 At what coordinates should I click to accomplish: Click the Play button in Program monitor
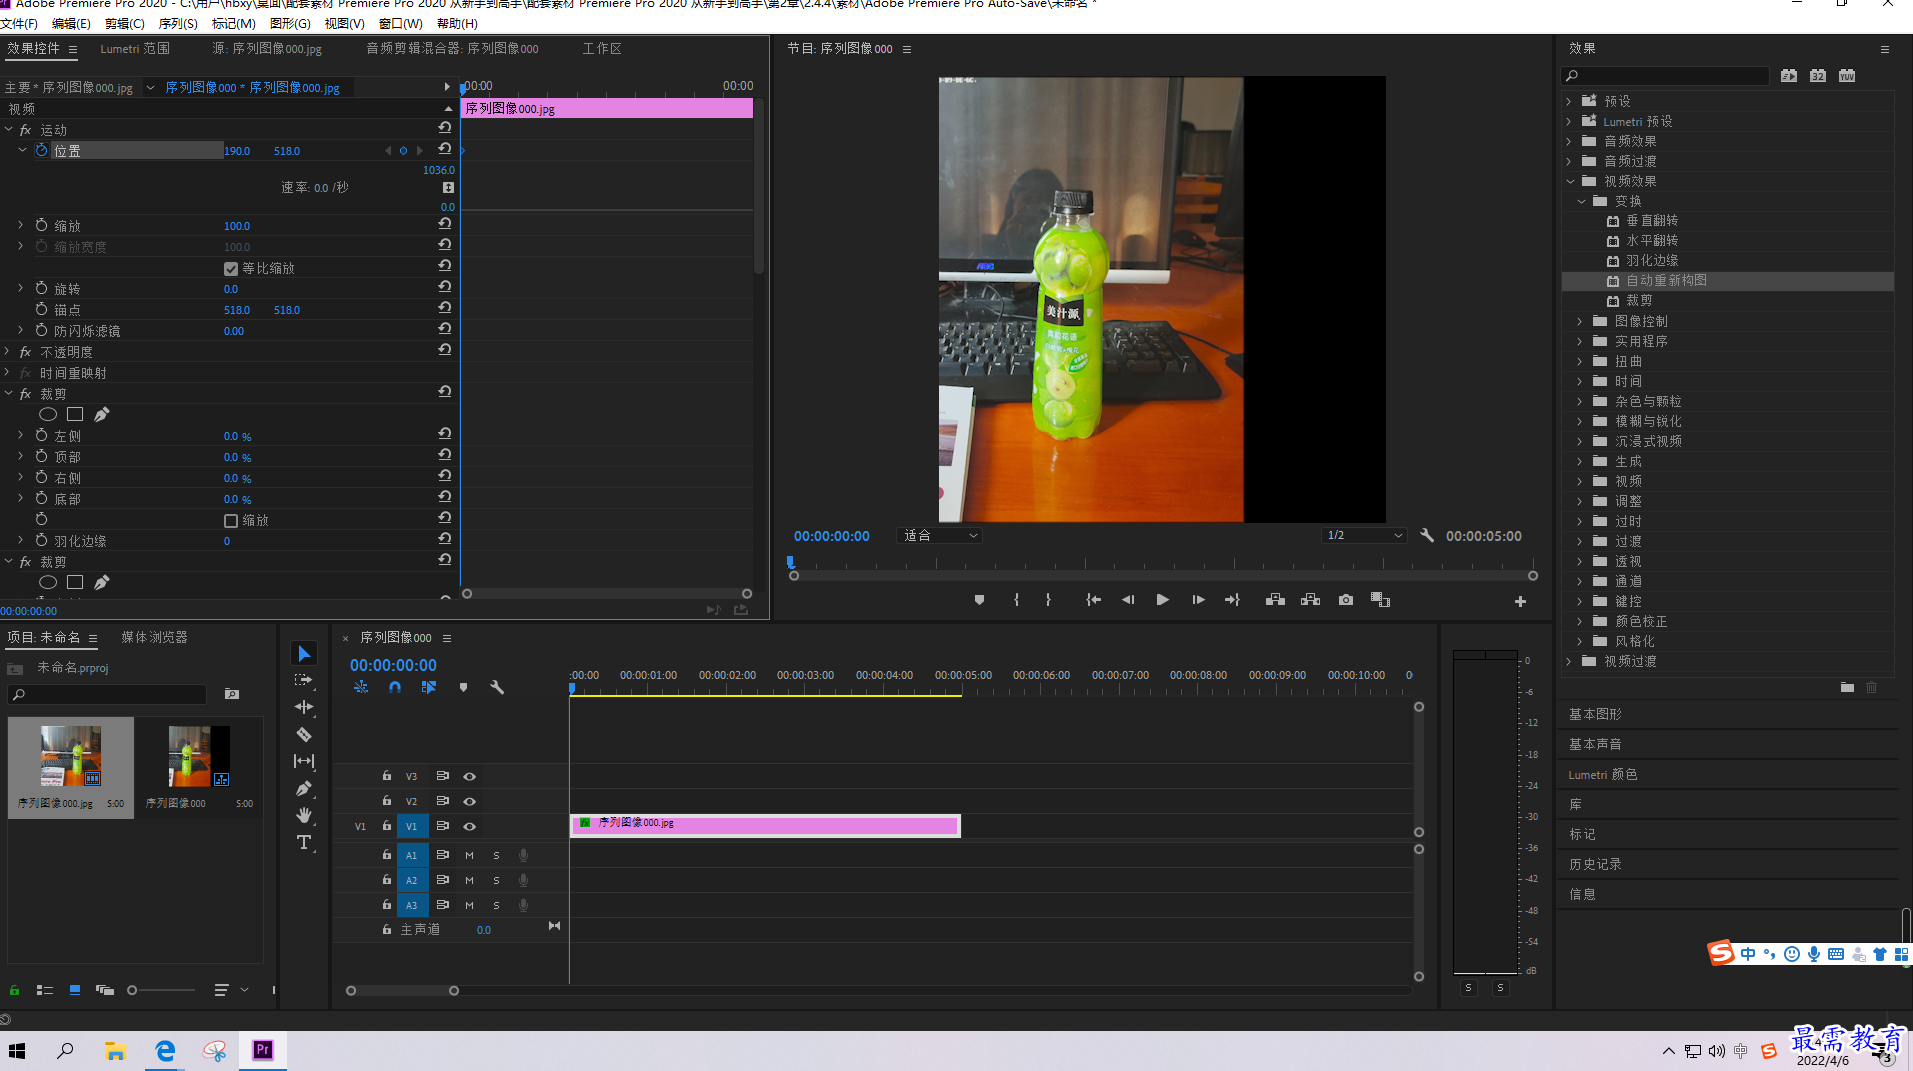pos(1162,600)
